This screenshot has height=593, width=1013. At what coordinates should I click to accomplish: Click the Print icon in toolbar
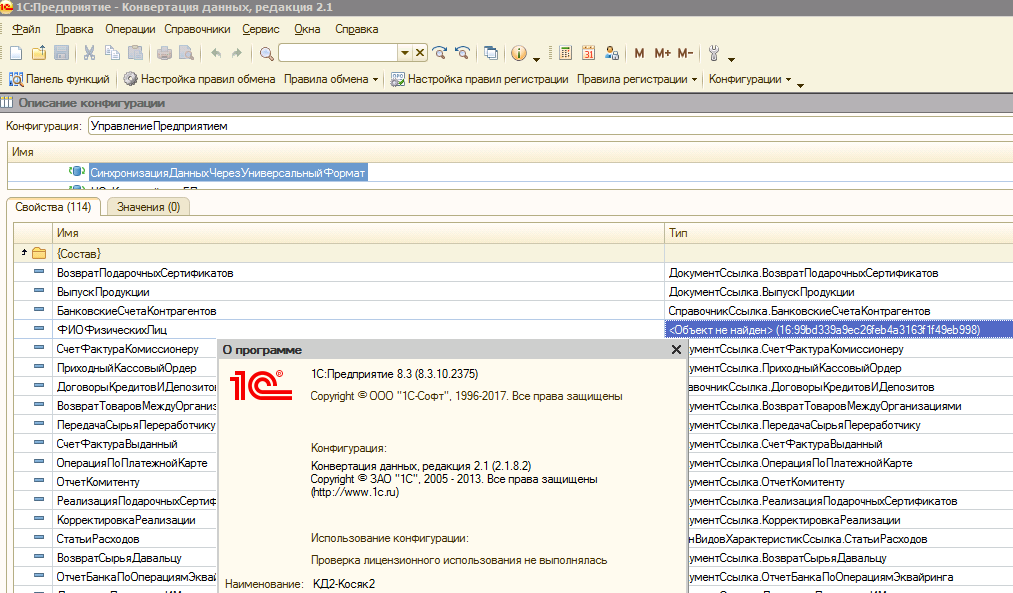pyautogui.click(x=165, y=53)
